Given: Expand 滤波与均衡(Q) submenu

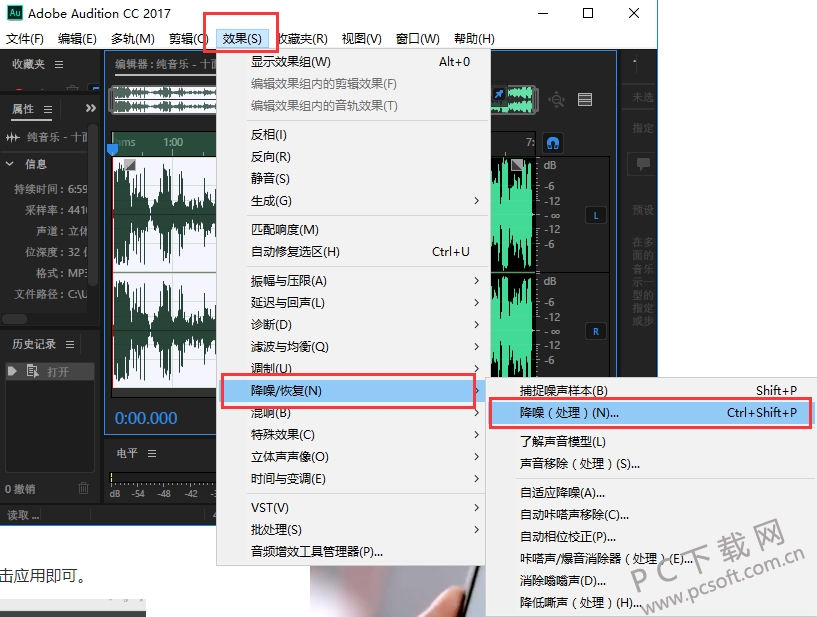Looking at the screenshot, I should pyautogui.click(x=353, y=347).
